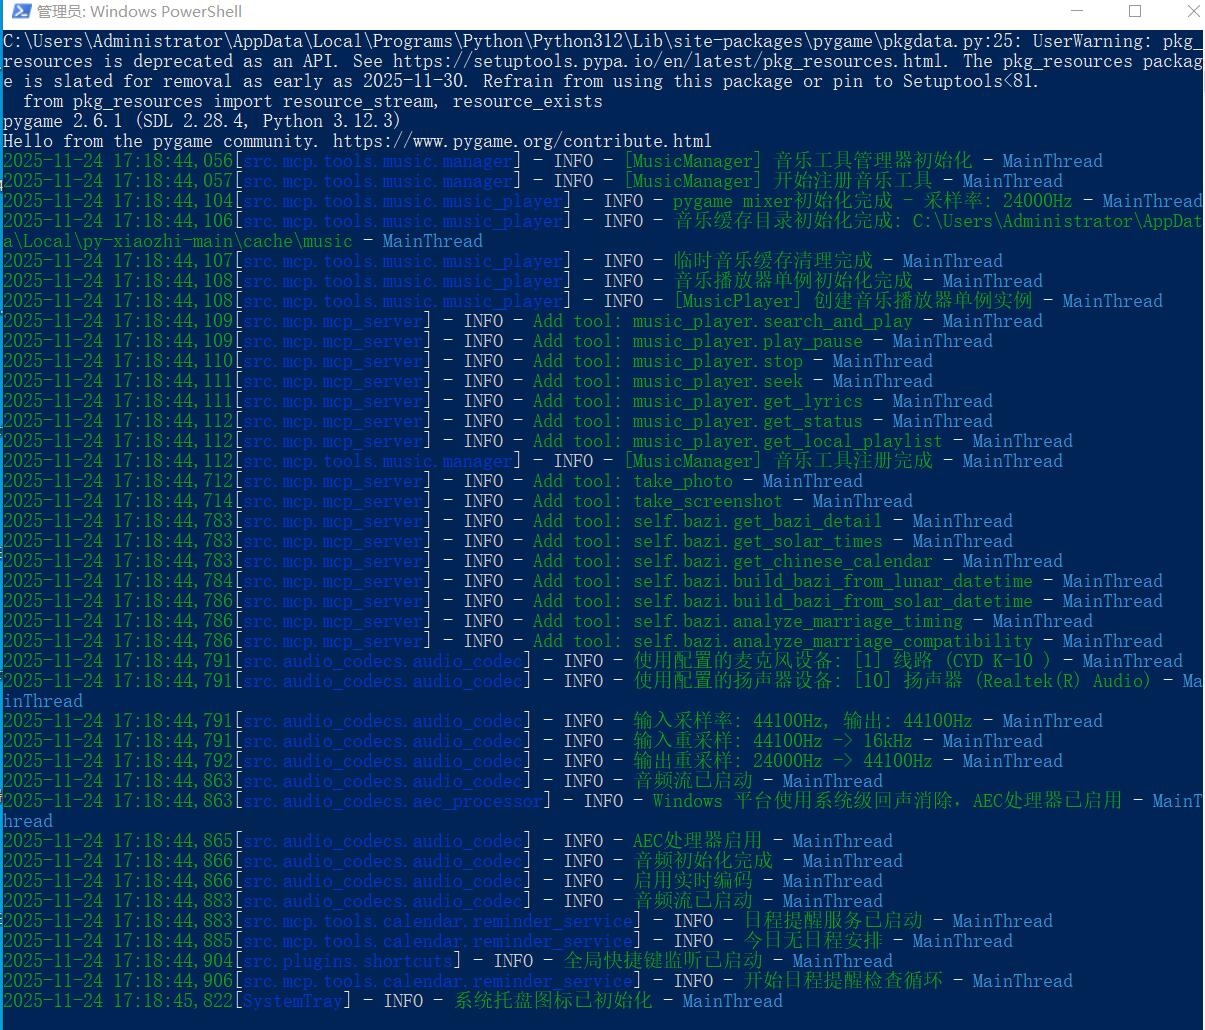The image size is (1205, 1030).
Task: Click the '今日无日程安排' log message
Action: tap(812, 941)
